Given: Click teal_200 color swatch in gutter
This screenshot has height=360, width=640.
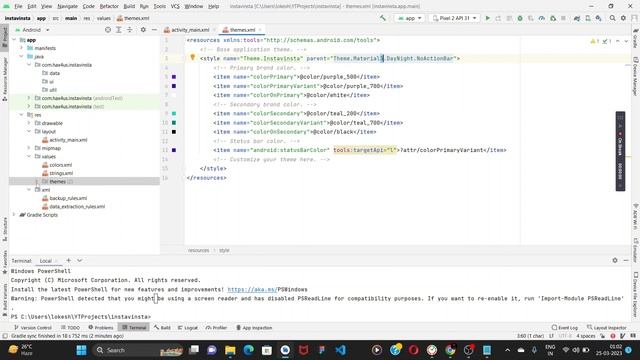Looking at the screenshot, I should (x=174, y=113).
